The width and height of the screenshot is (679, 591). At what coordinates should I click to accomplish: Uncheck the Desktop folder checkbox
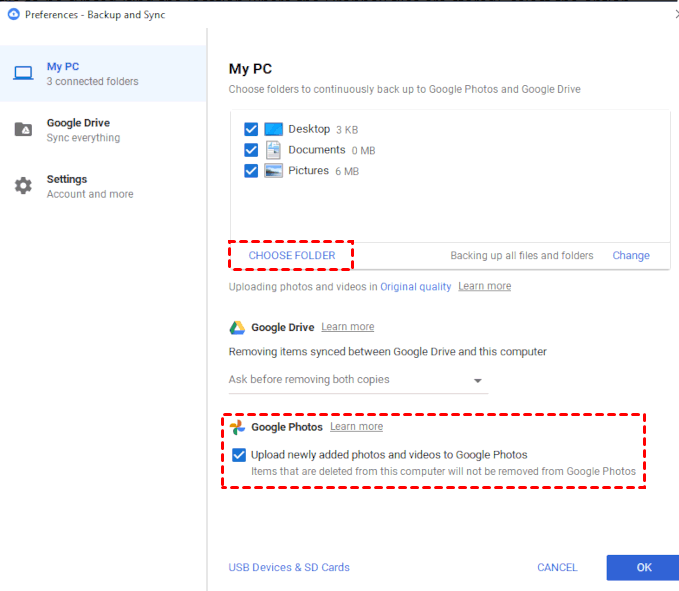251,129
